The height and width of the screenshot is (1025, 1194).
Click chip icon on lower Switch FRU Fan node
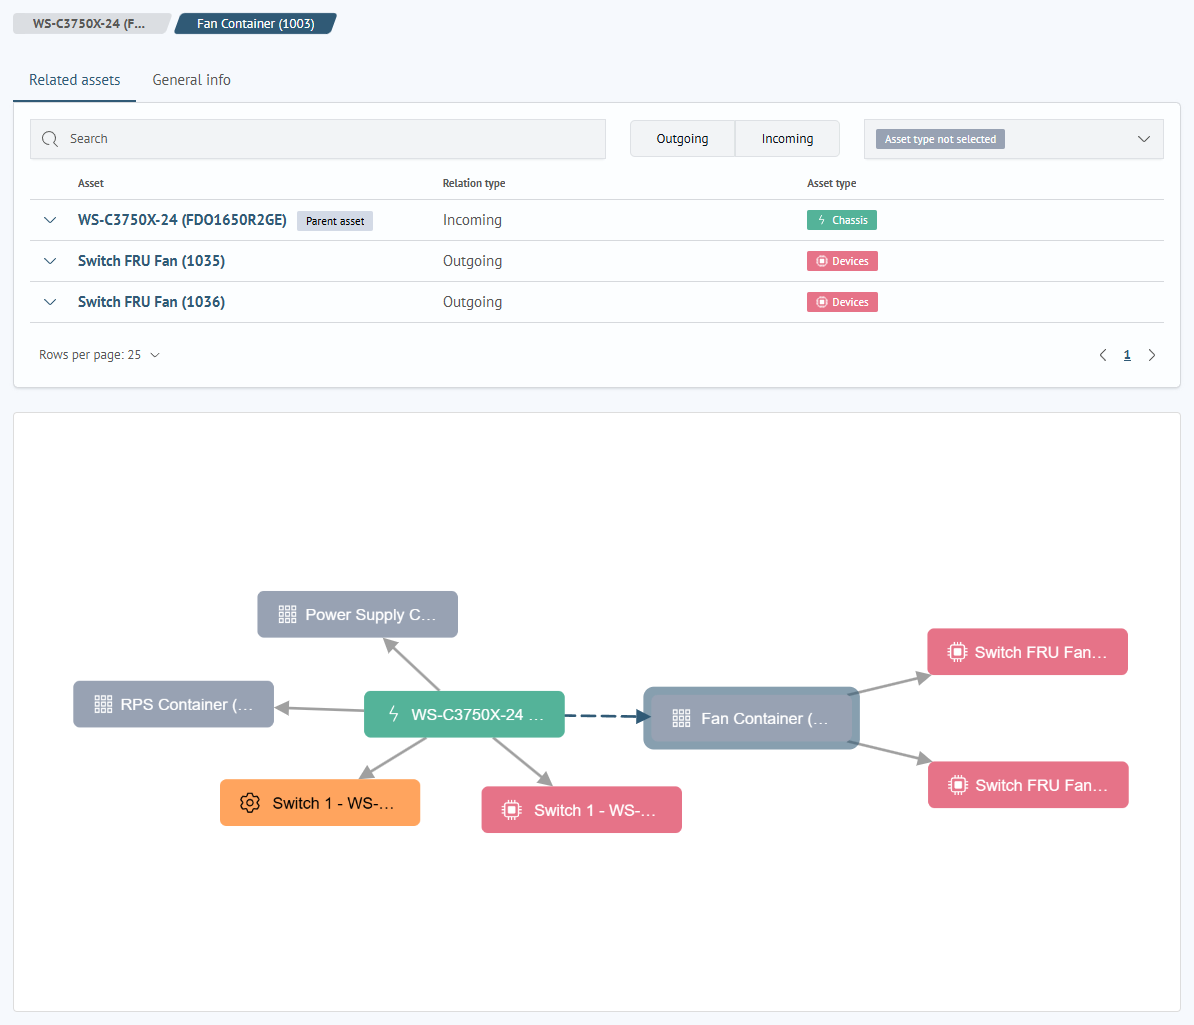[958, 784]
